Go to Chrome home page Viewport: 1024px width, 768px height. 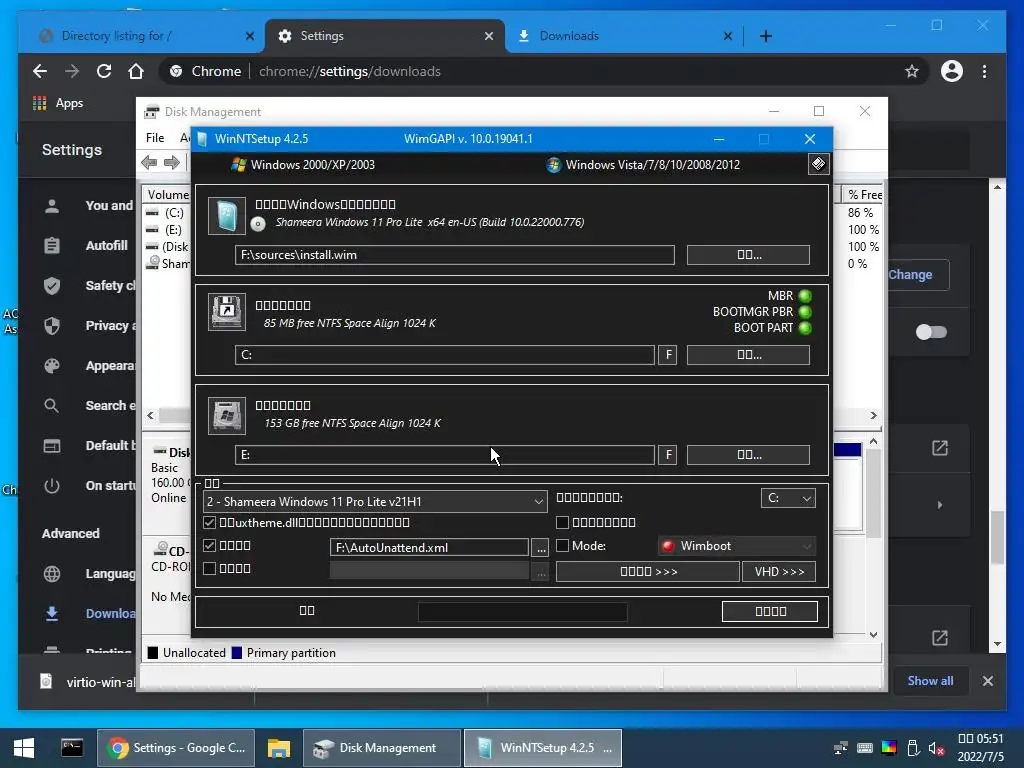[136, 71]
